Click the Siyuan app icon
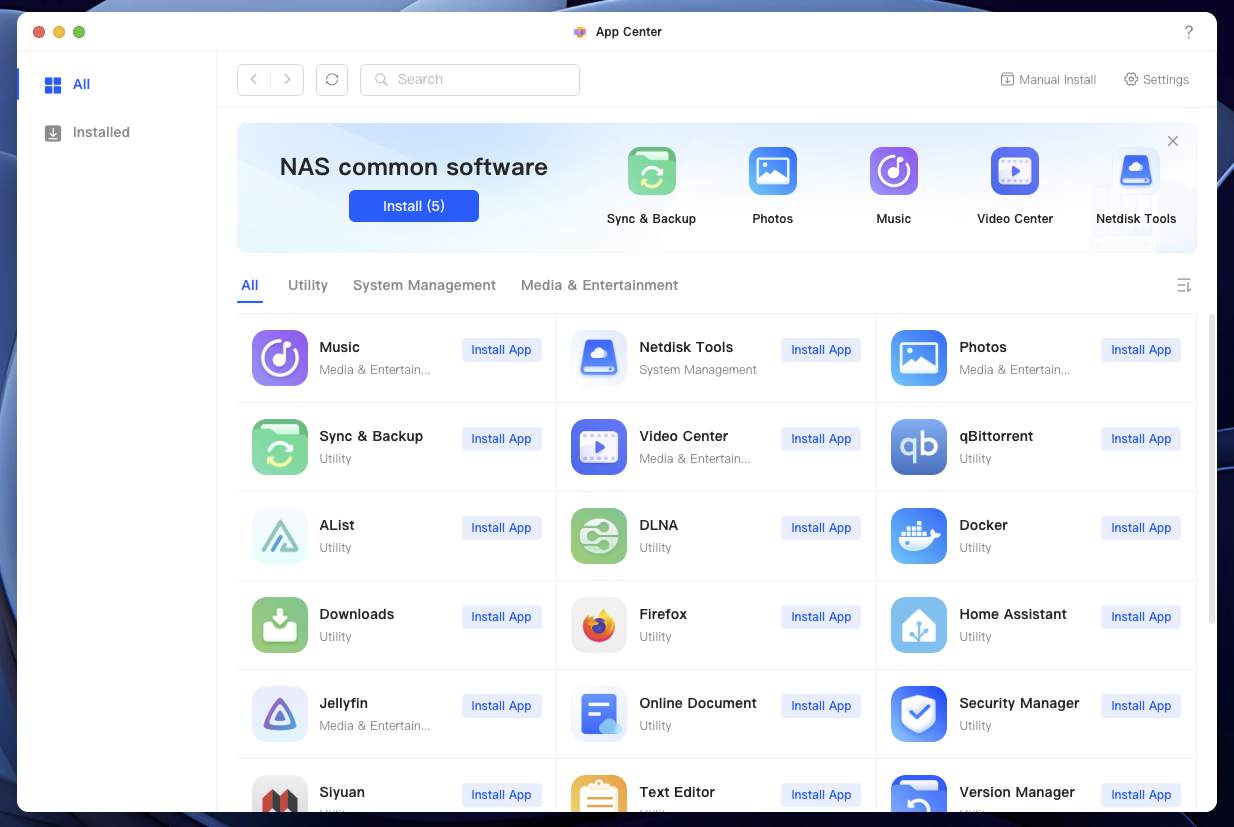 click(280, 794)
